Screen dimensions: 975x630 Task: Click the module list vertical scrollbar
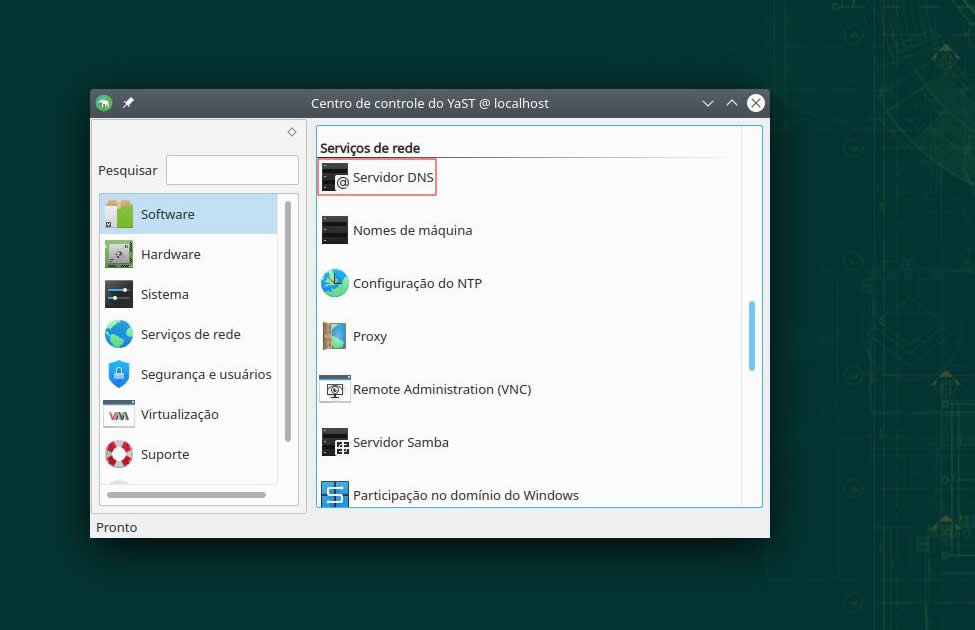pyautogui.click(x=751, y=336)
